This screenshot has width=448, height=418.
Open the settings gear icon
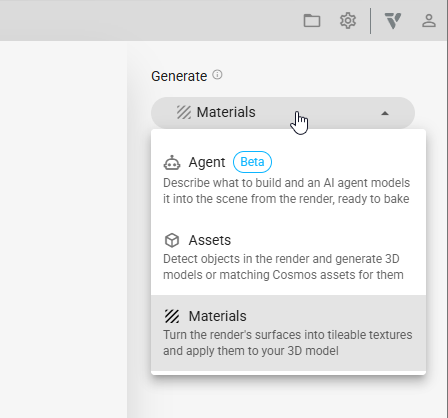[x=348, y=21]
